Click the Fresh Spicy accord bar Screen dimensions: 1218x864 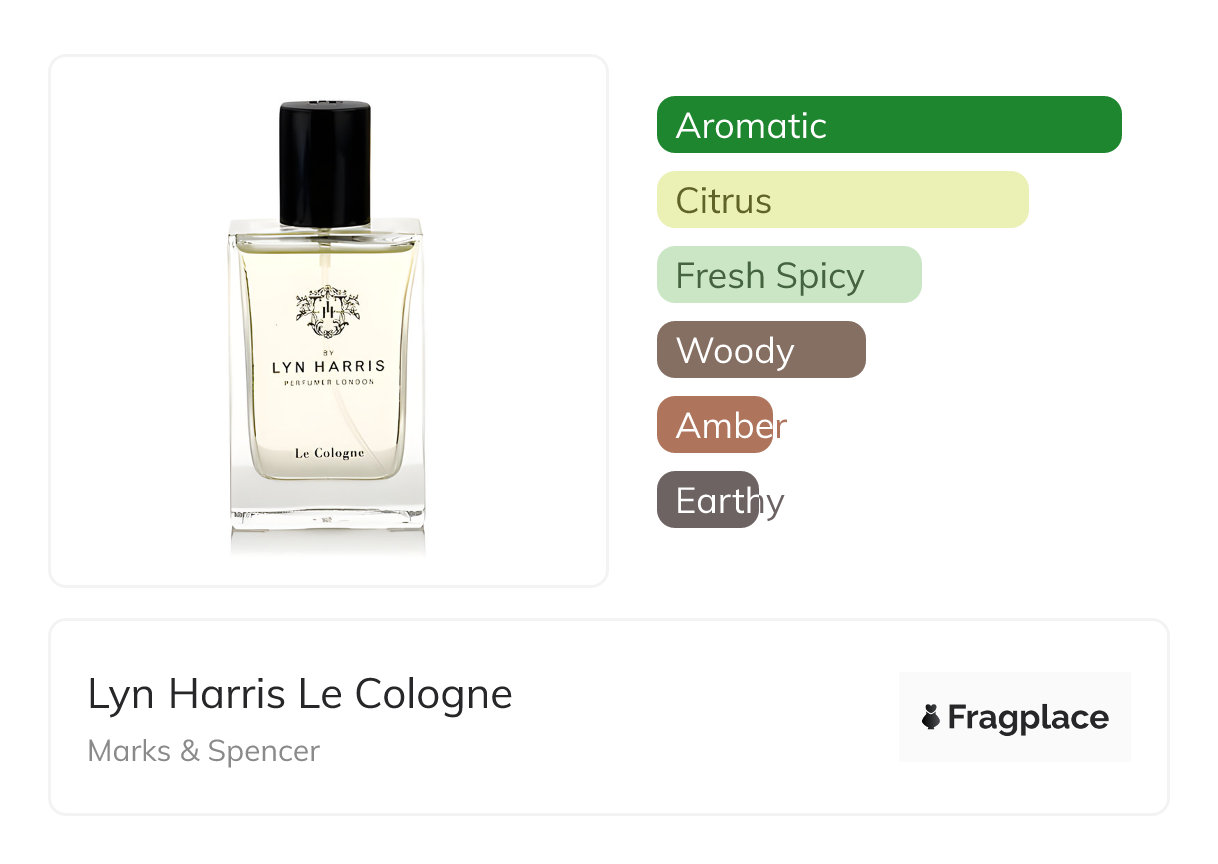click(x=789, y=275)
